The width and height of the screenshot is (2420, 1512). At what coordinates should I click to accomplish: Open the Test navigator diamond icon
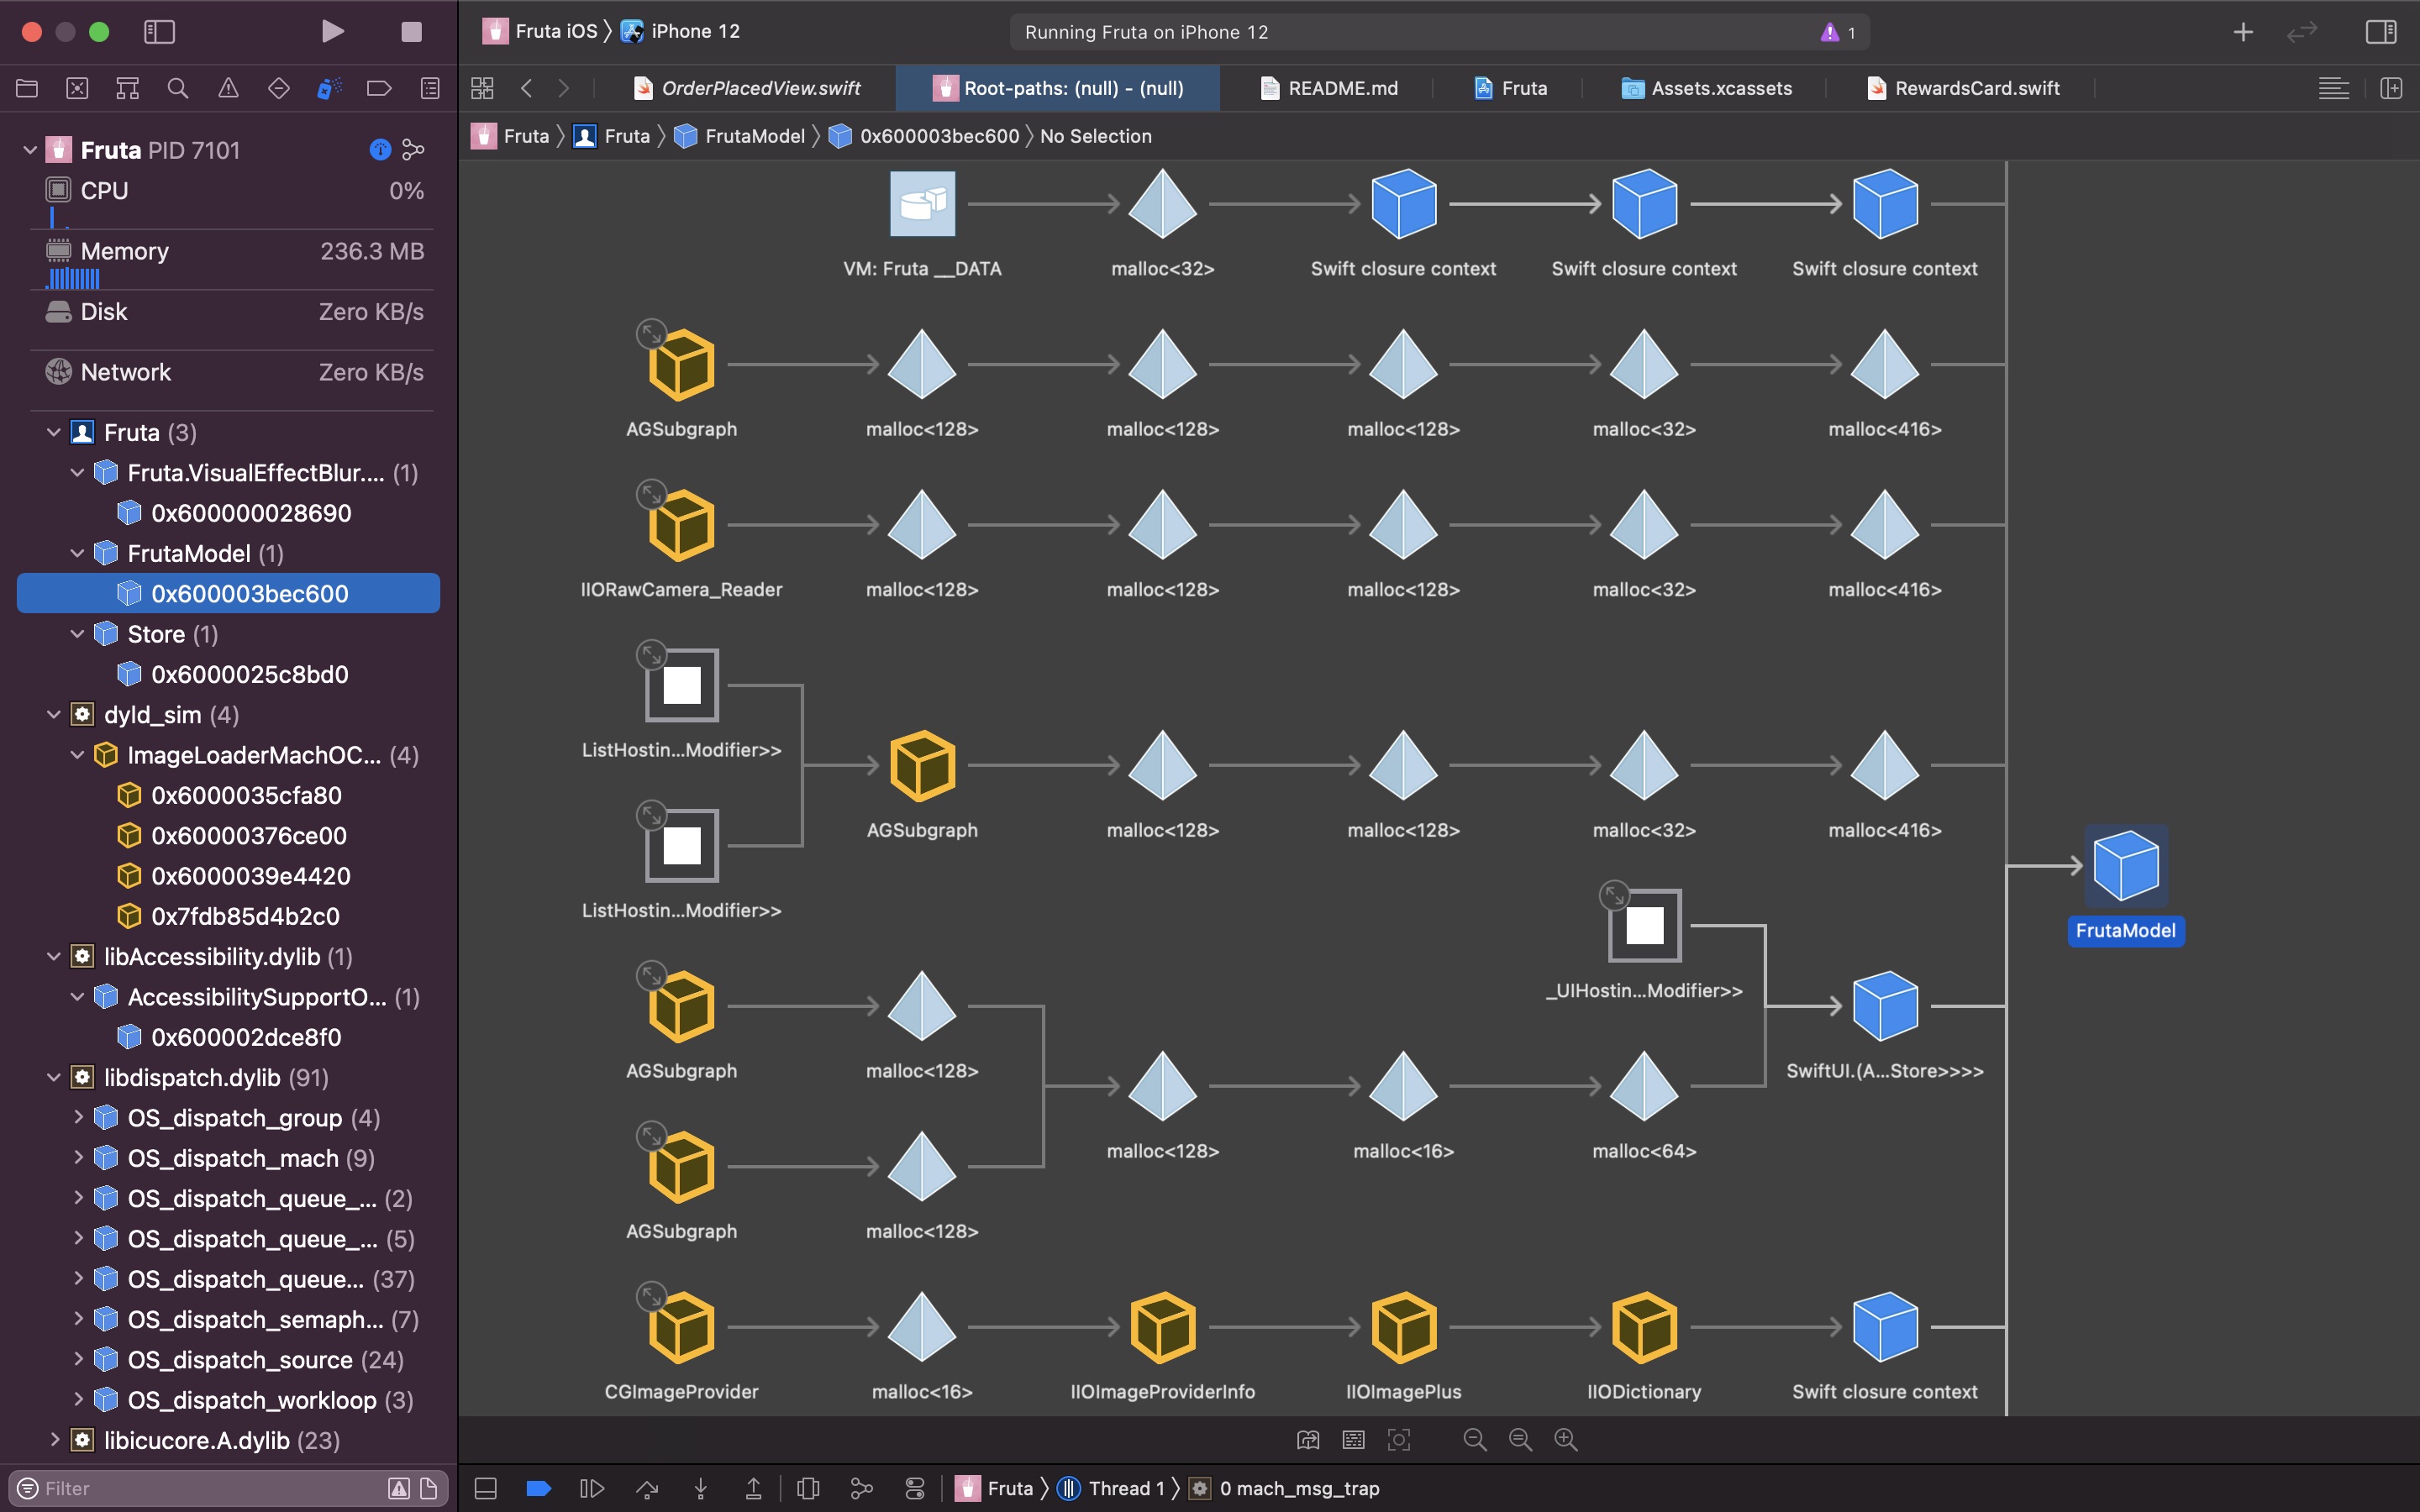(x=278, y=88)
